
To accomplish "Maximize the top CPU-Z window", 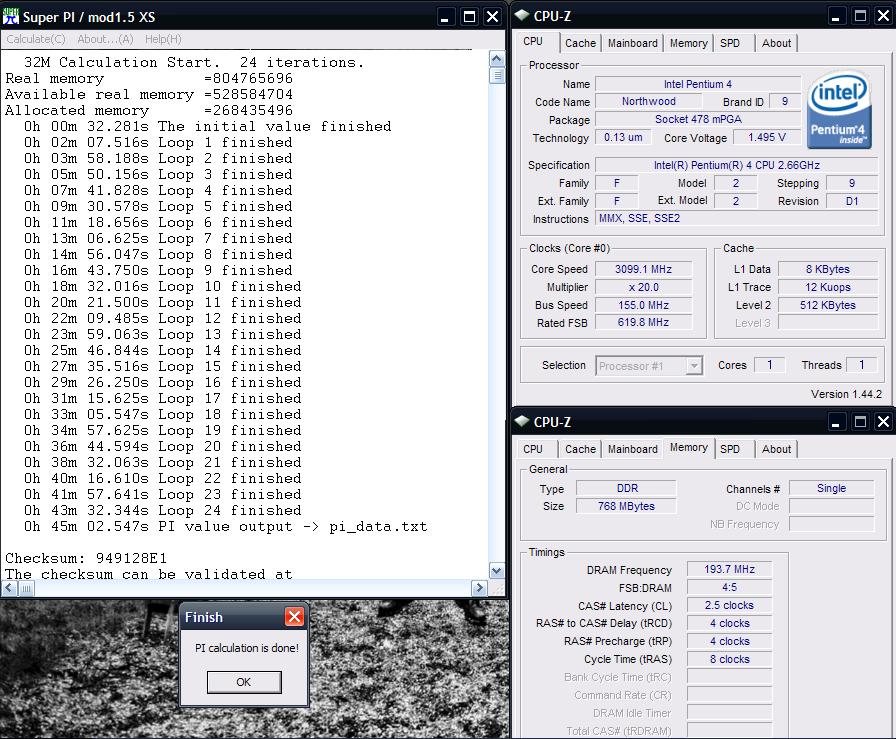I will (x=859, y=16).
